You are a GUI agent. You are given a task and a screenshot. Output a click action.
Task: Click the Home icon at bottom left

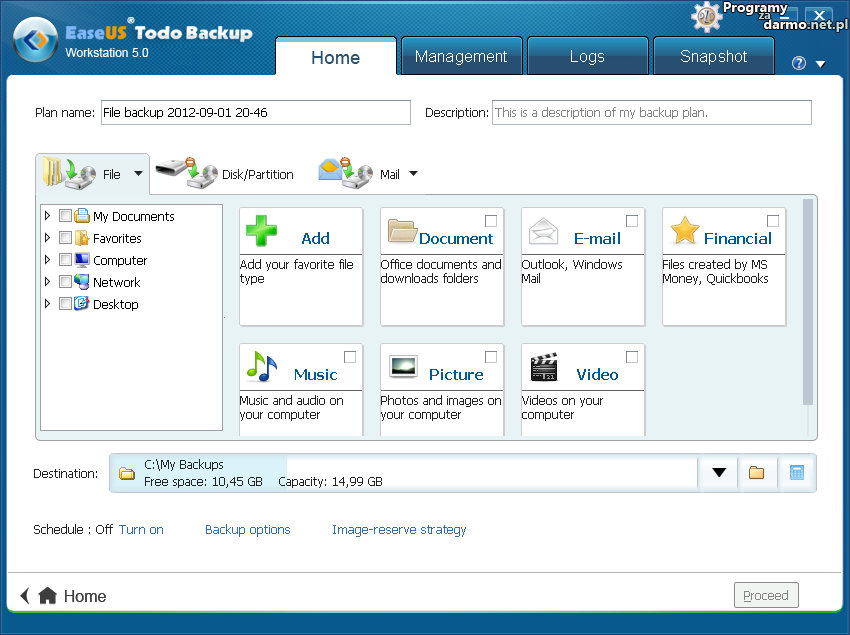[x=47, y=596]
